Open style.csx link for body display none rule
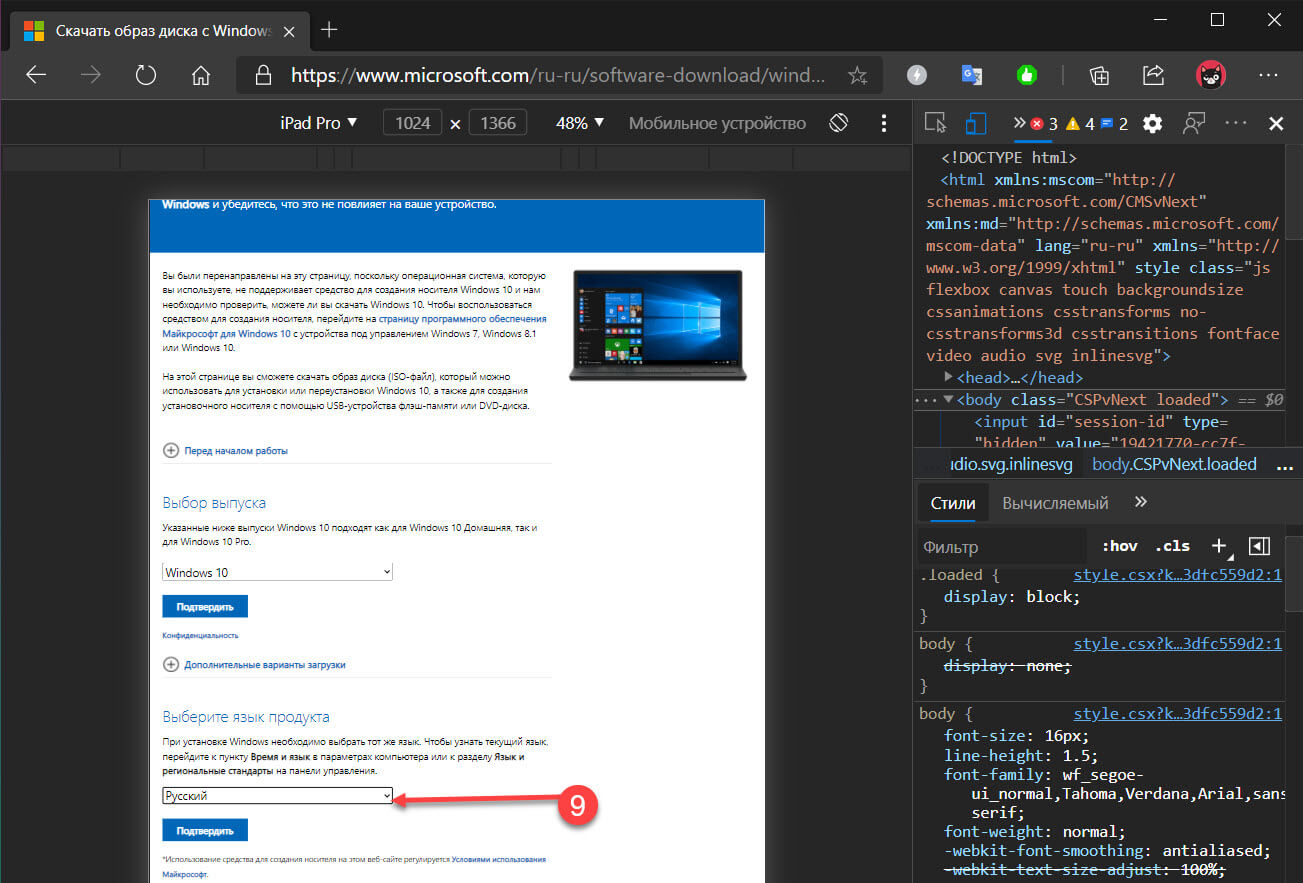Image resolution: width=1303 pixels, height=883 pixels. tap(1178, 644)
